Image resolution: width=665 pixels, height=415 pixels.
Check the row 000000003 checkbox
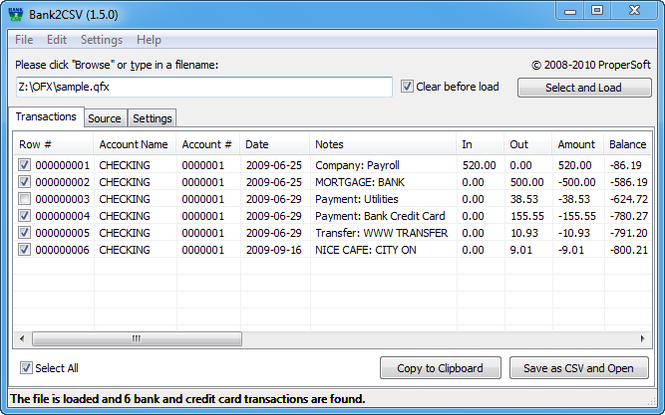(x=24, y=199)
